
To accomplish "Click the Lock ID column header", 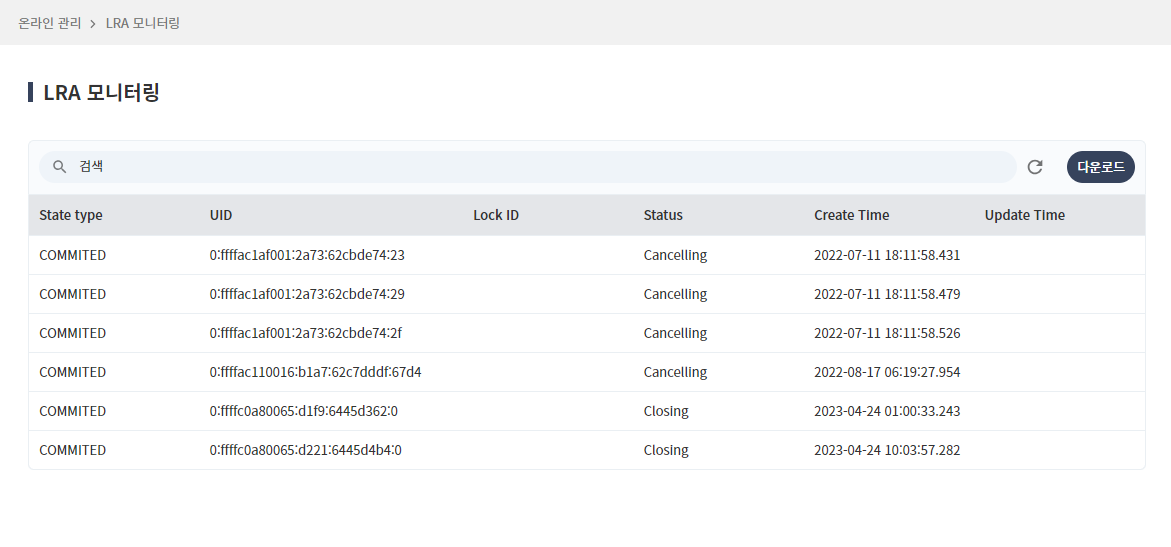I will tap(496, 215).
